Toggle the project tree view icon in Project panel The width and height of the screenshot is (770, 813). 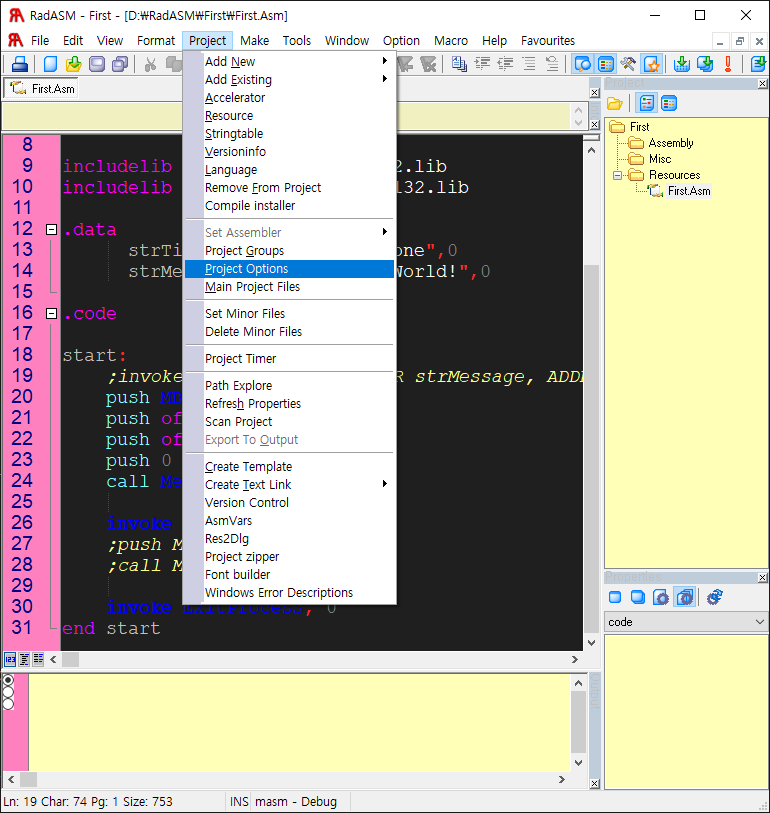[646, 103]
